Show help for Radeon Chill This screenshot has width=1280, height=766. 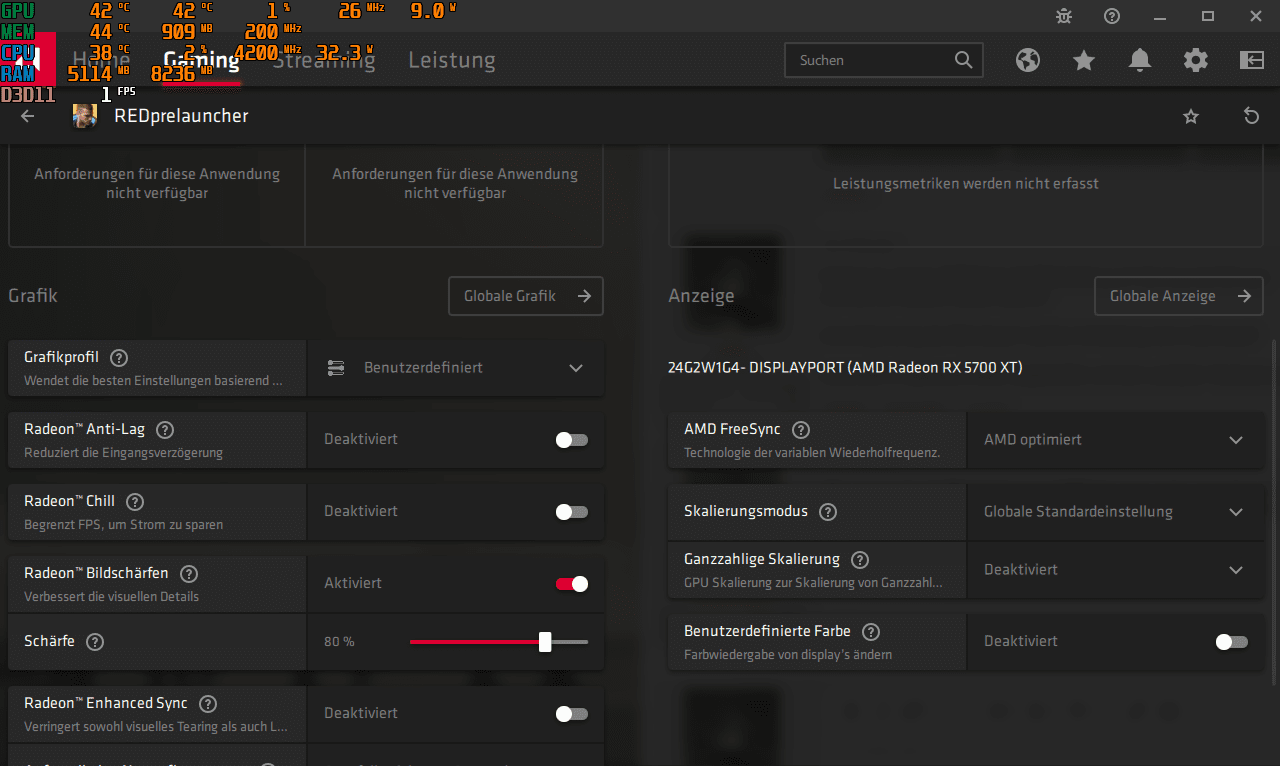pyautogui.click(x=135, y=501)
